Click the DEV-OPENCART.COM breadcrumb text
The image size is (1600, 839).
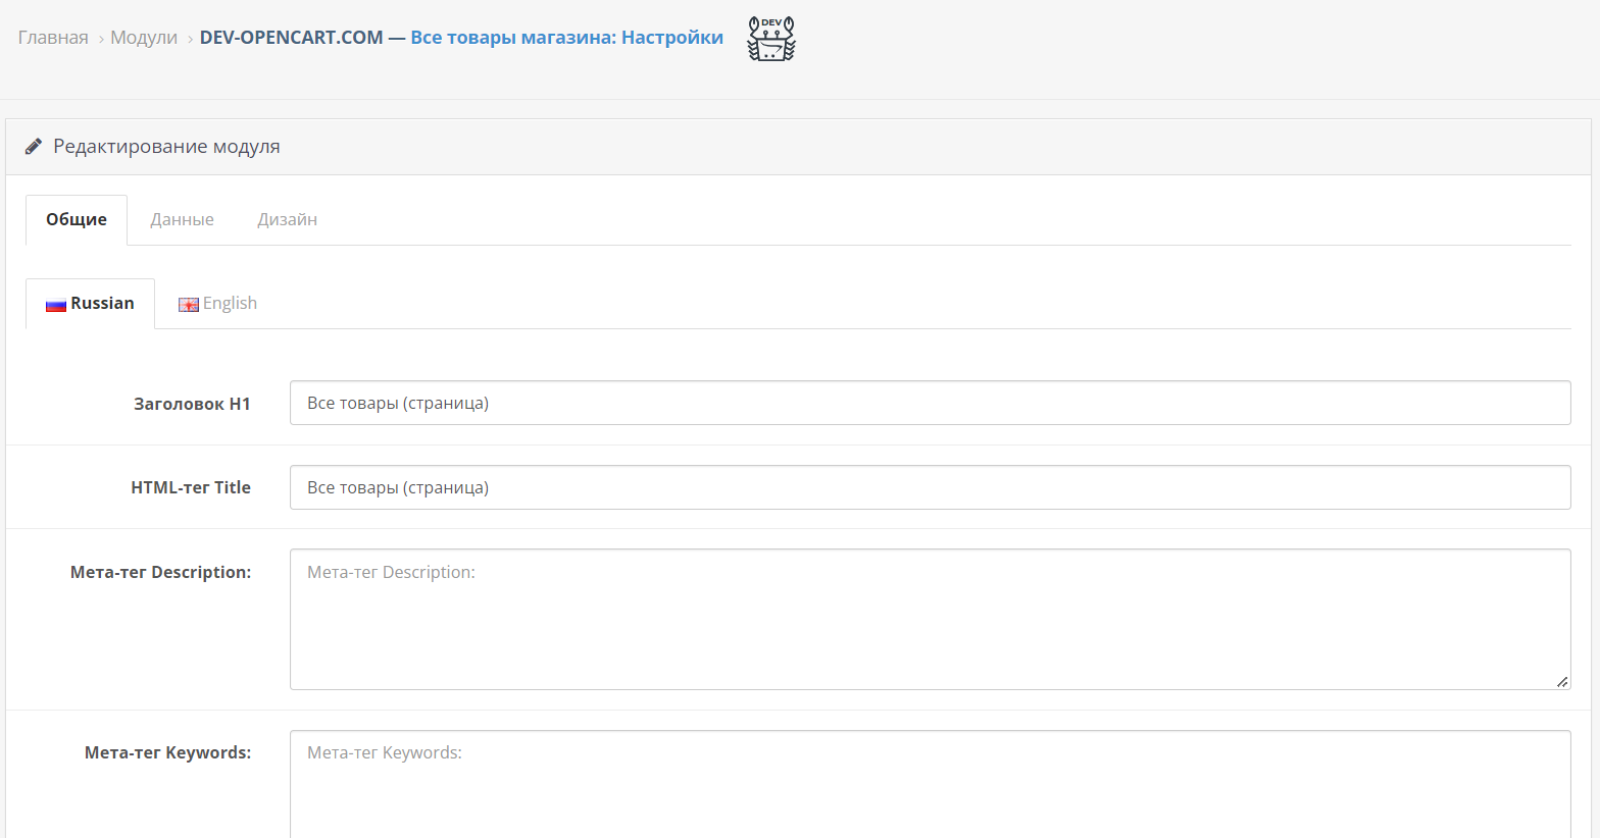coord(291,38)
